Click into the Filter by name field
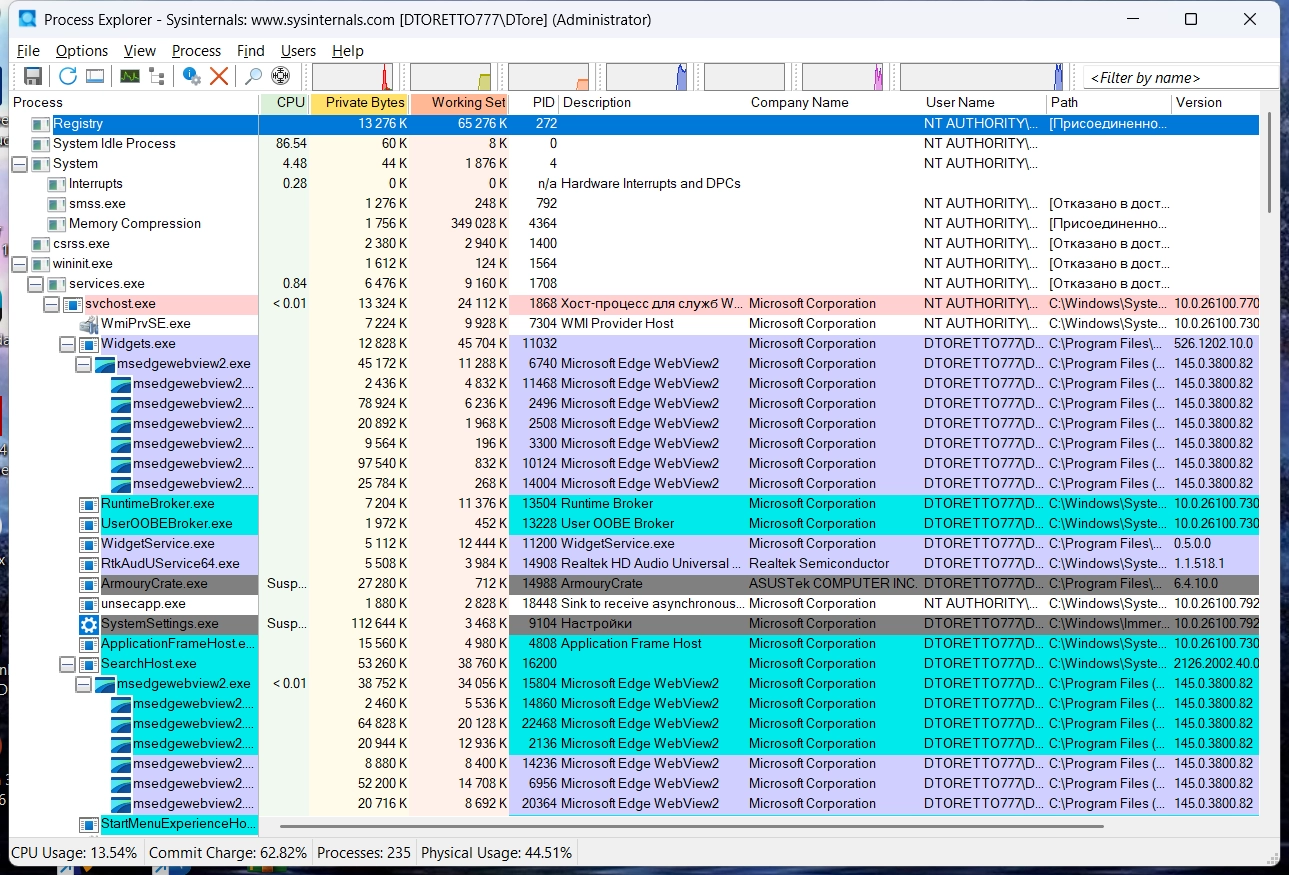 tap(1180, 77)
